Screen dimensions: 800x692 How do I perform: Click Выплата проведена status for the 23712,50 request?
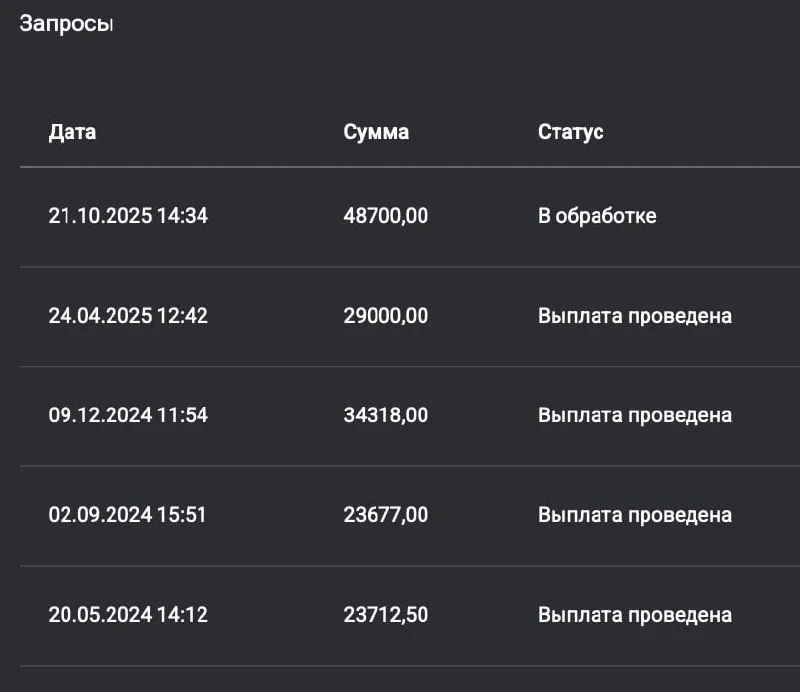634,615
